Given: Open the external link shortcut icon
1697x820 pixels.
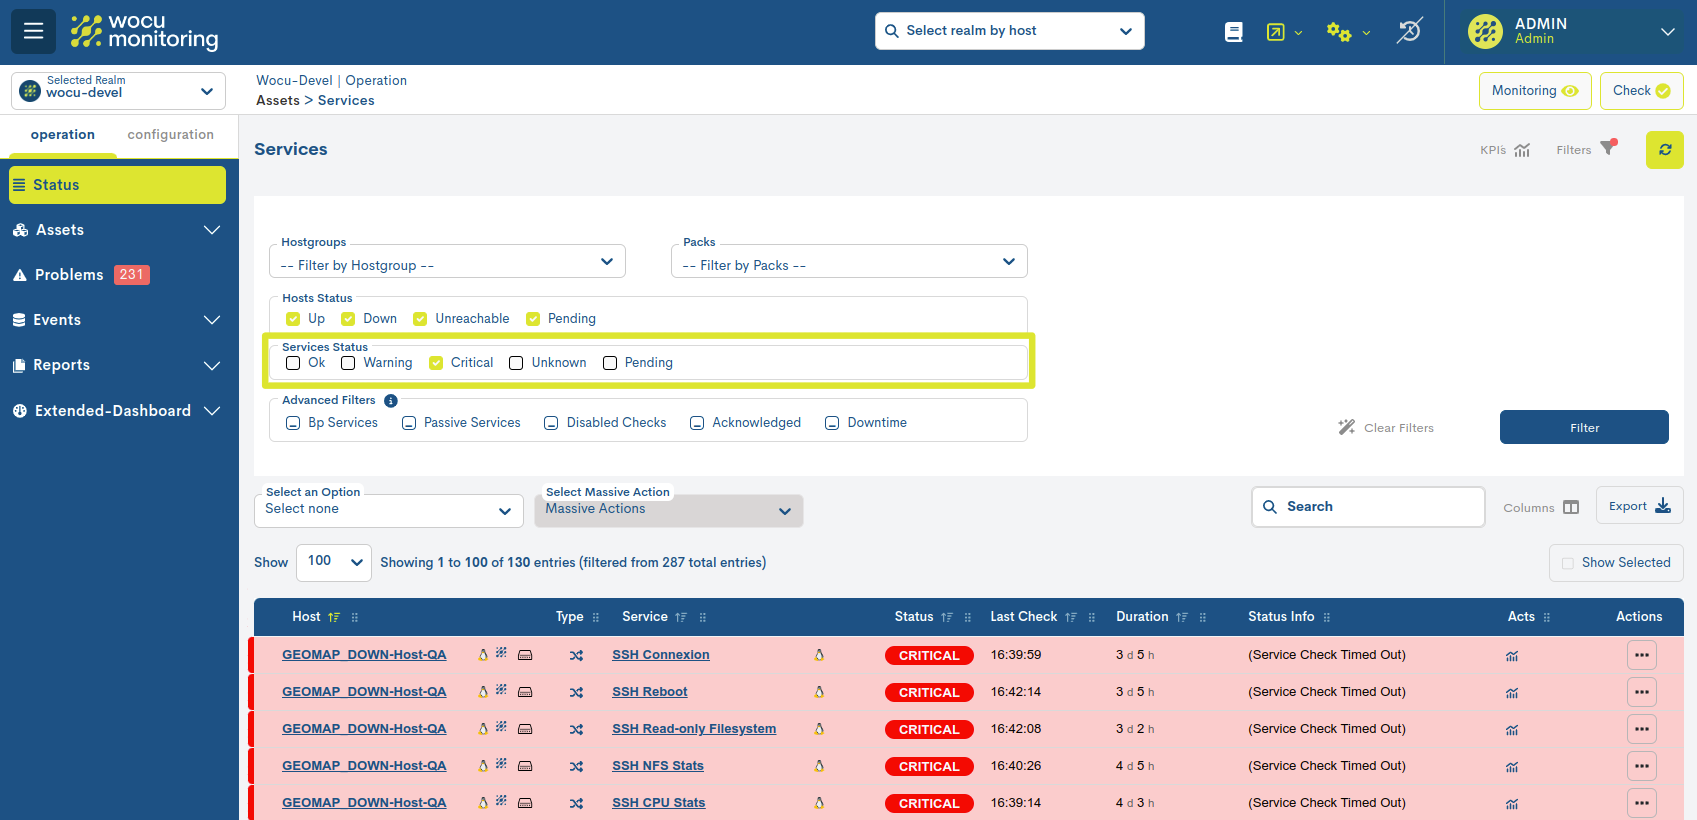Looking at the screenshot, I should (1275, 32).
